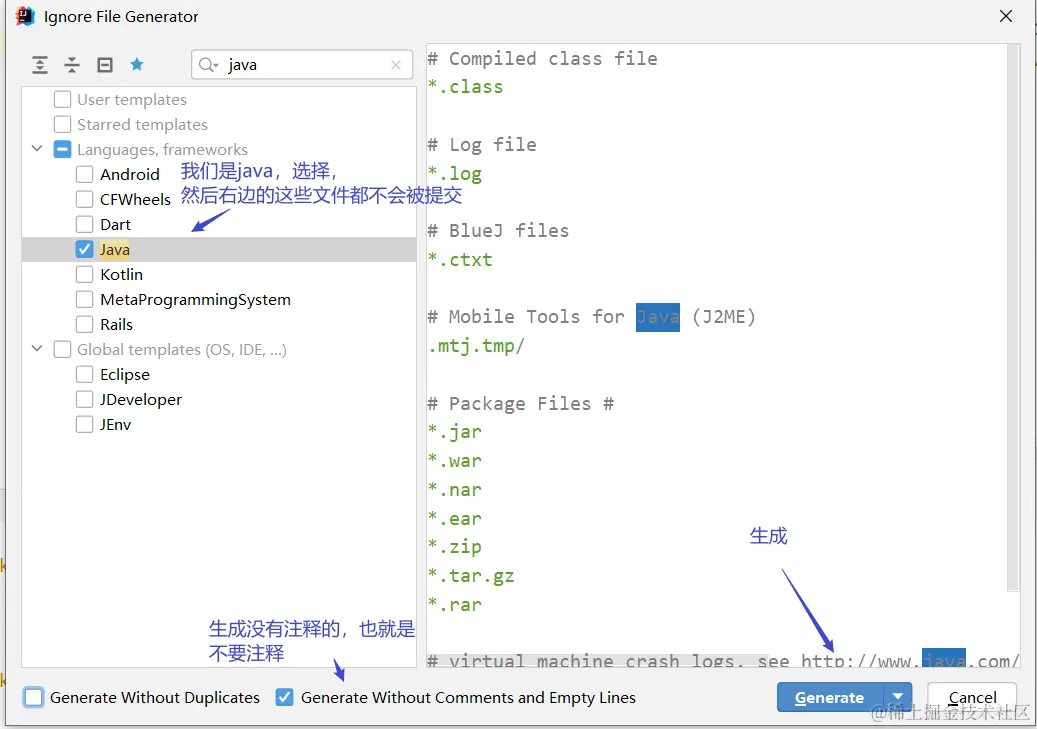This screenshot has height=729, width=1037.
Task: Select the Android row label
Action: (130, 175)
